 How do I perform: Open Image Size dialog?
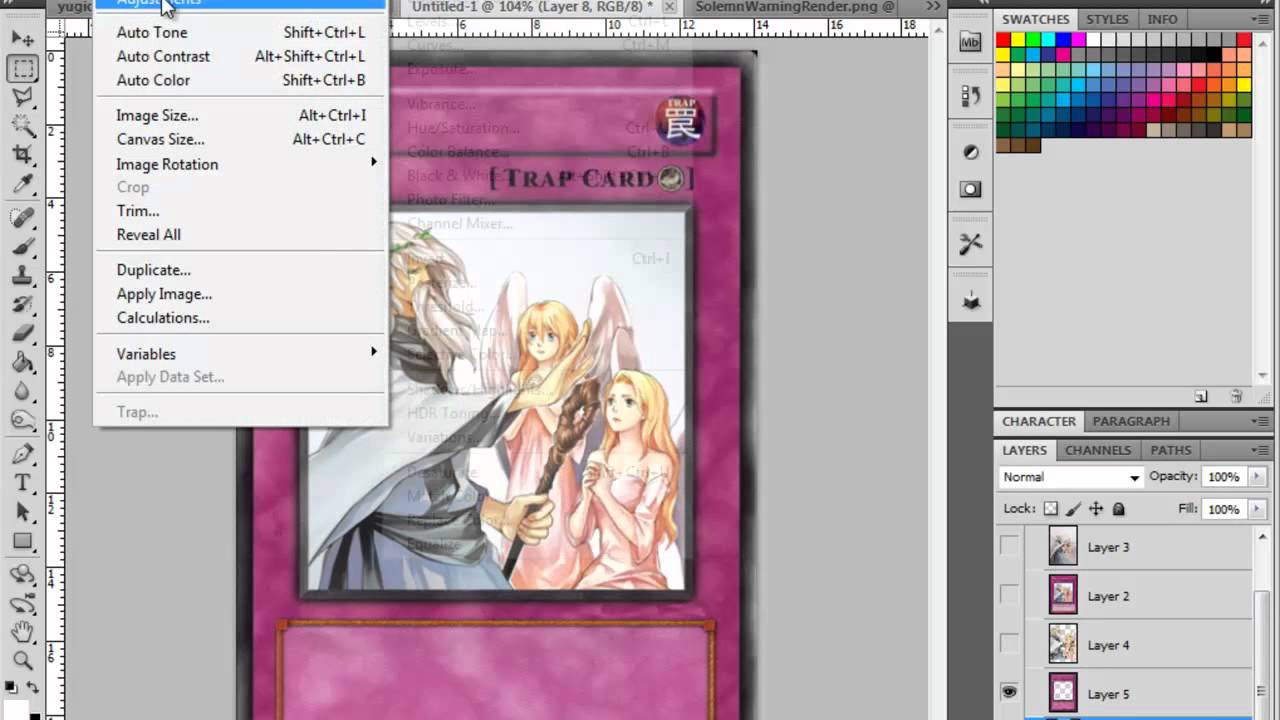coord(241,115)
